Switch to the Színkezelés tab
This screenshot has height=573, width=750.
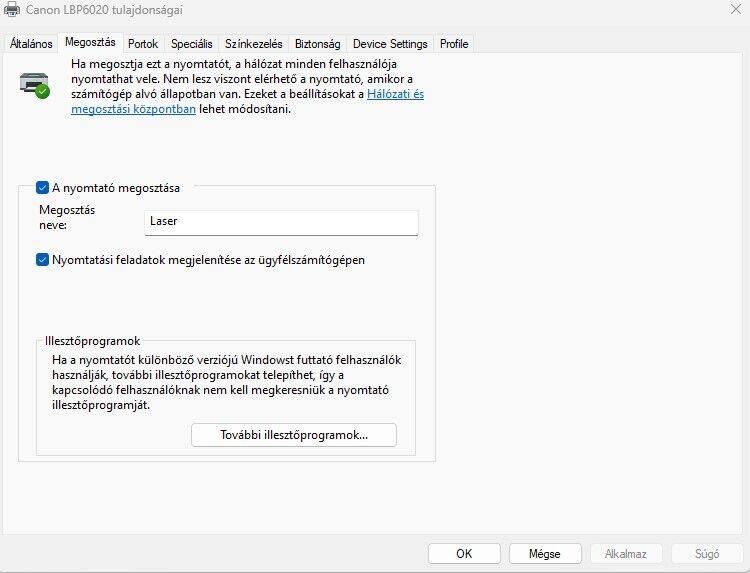click(254, 44)
